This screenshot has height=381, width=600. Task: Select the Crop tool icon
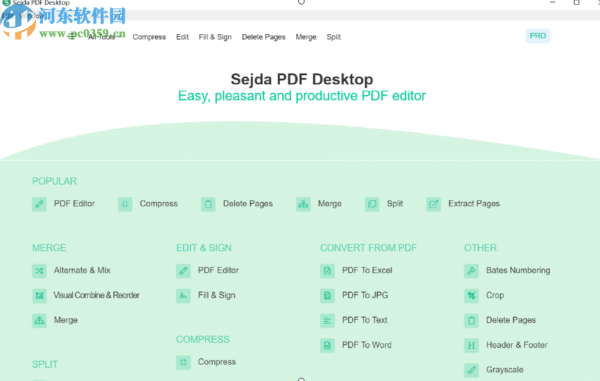(471, 296)
